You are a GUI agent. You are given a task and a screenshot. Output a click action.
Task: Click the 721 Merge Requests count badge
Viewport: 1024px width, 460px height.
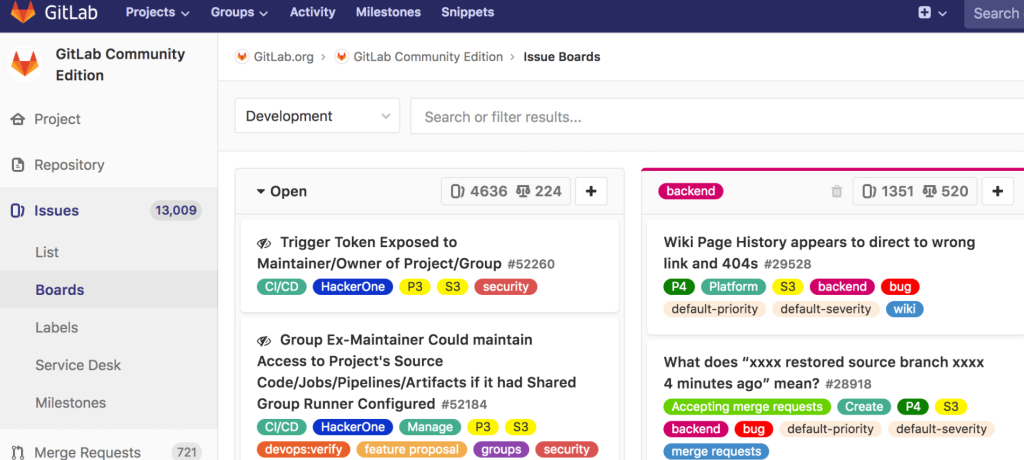pyautogui.click(x=187, y=452)
